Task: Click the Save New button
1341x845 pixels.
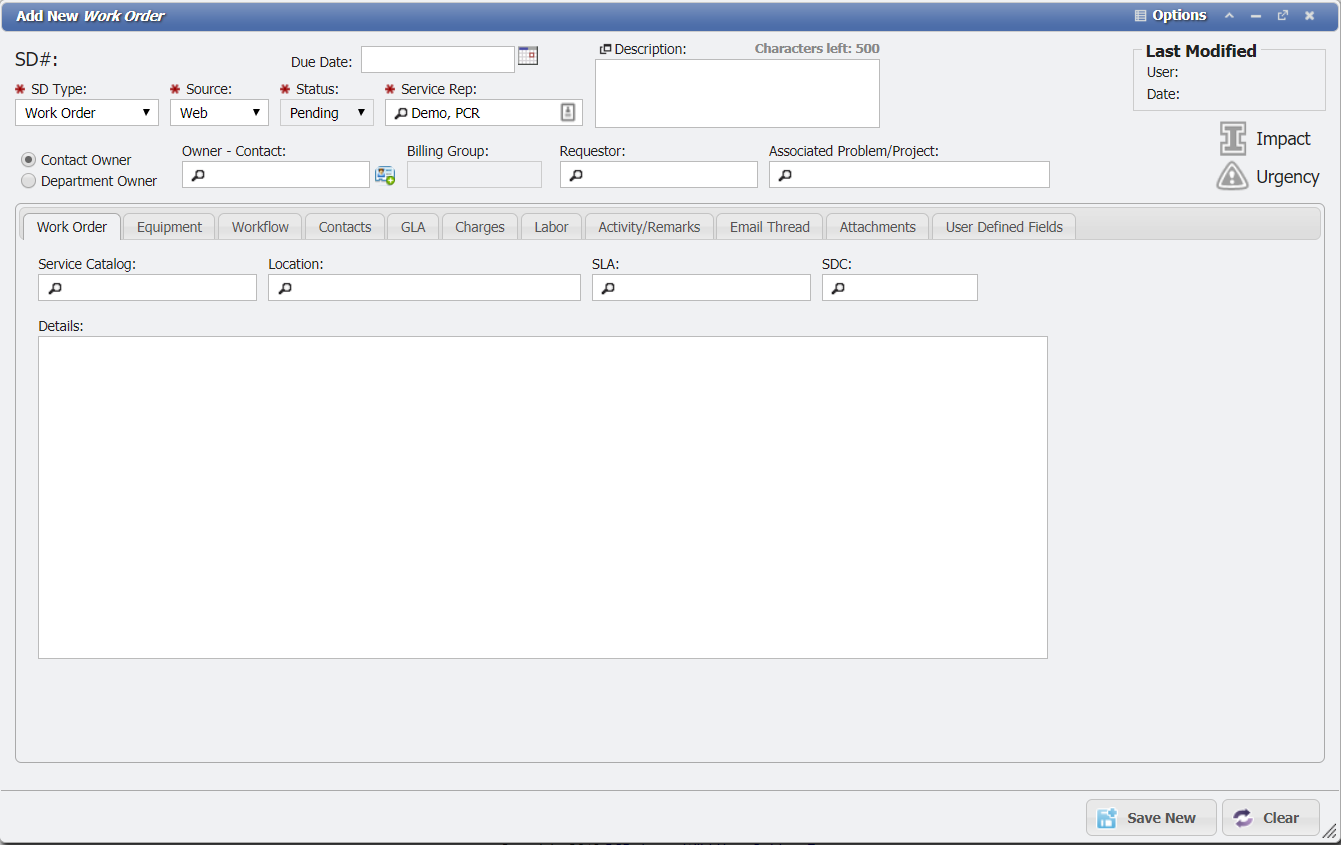Action: click(1150, 817)
